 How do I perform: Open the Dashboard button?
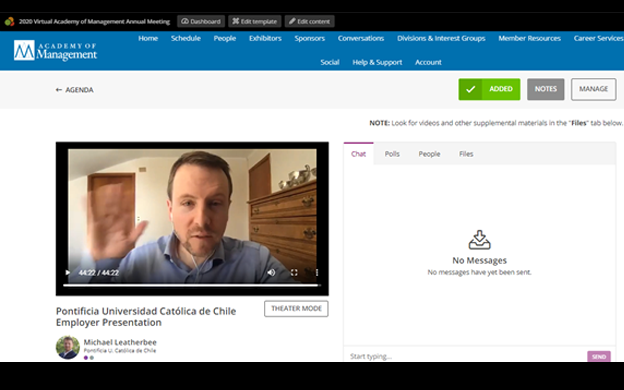click(x=201, y=21)
